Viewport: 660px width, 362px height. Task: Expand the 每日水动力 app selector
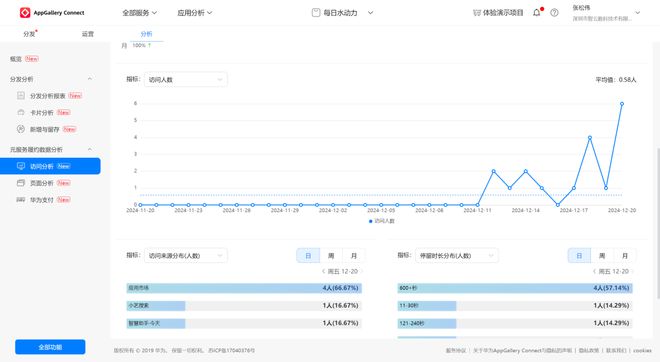370,13
